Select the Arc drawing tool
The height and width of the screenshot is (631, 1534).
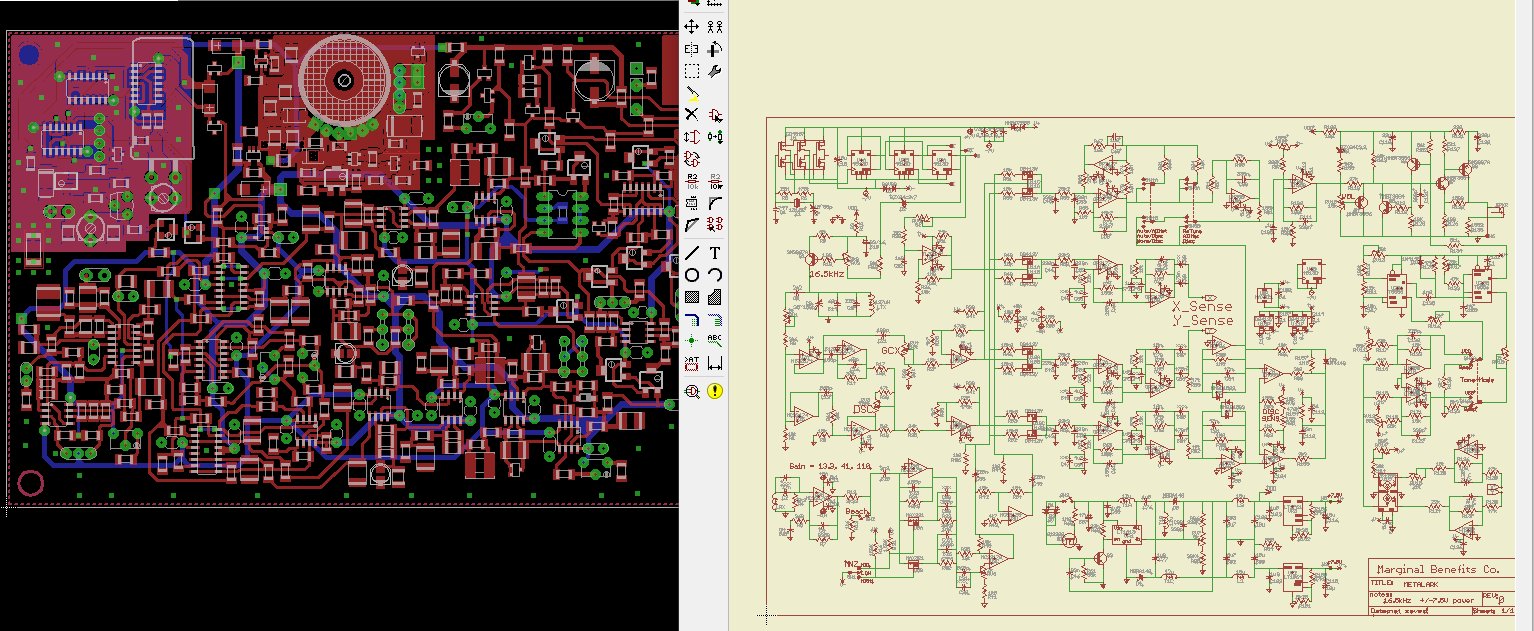coord(715,275)
